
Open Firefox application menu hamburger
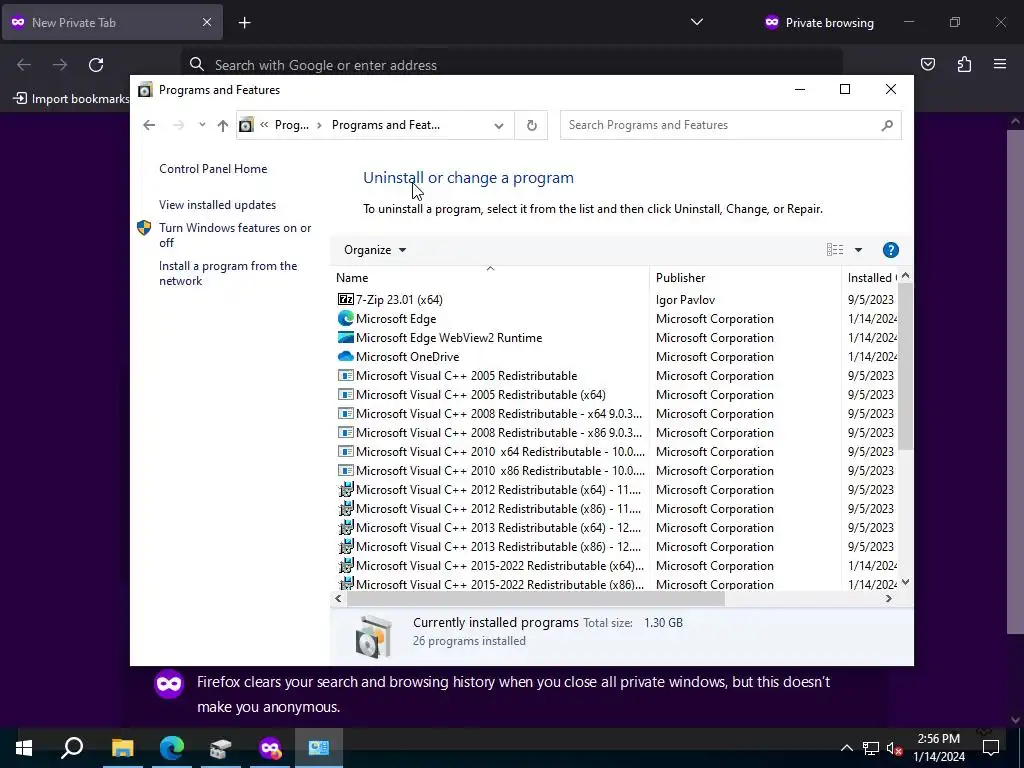[1000, 64]
